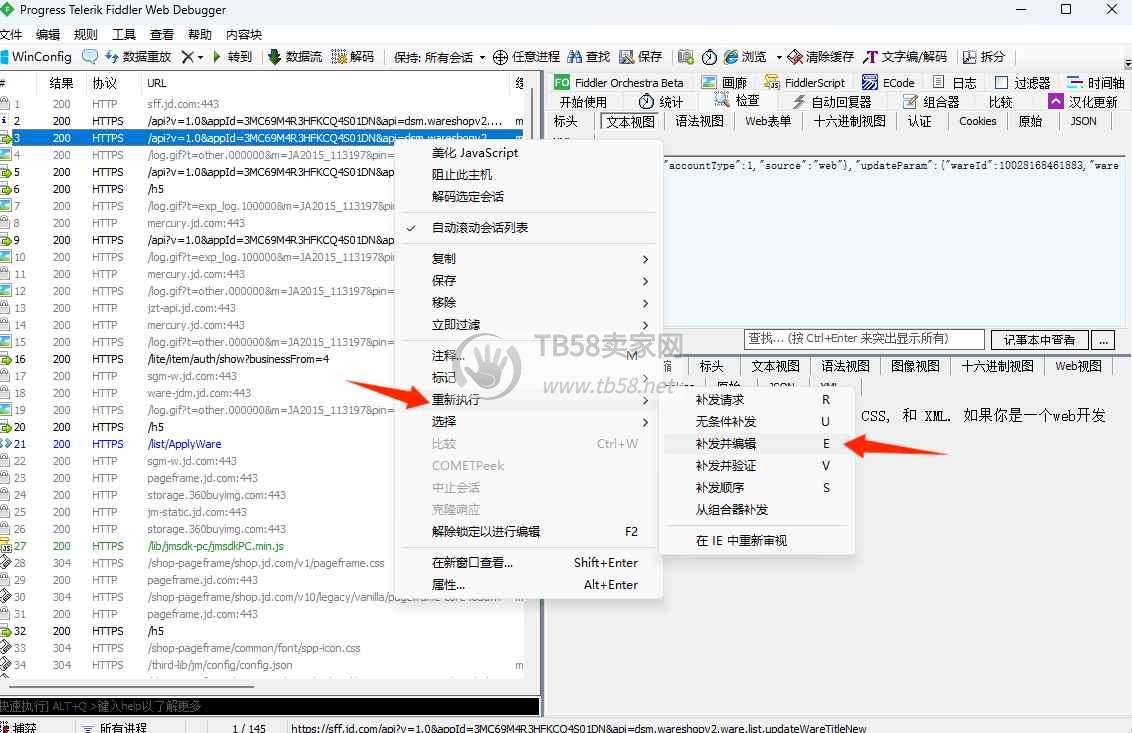Open the ECode tab
The image size is (1132, 733).
[x=888, y=82]
